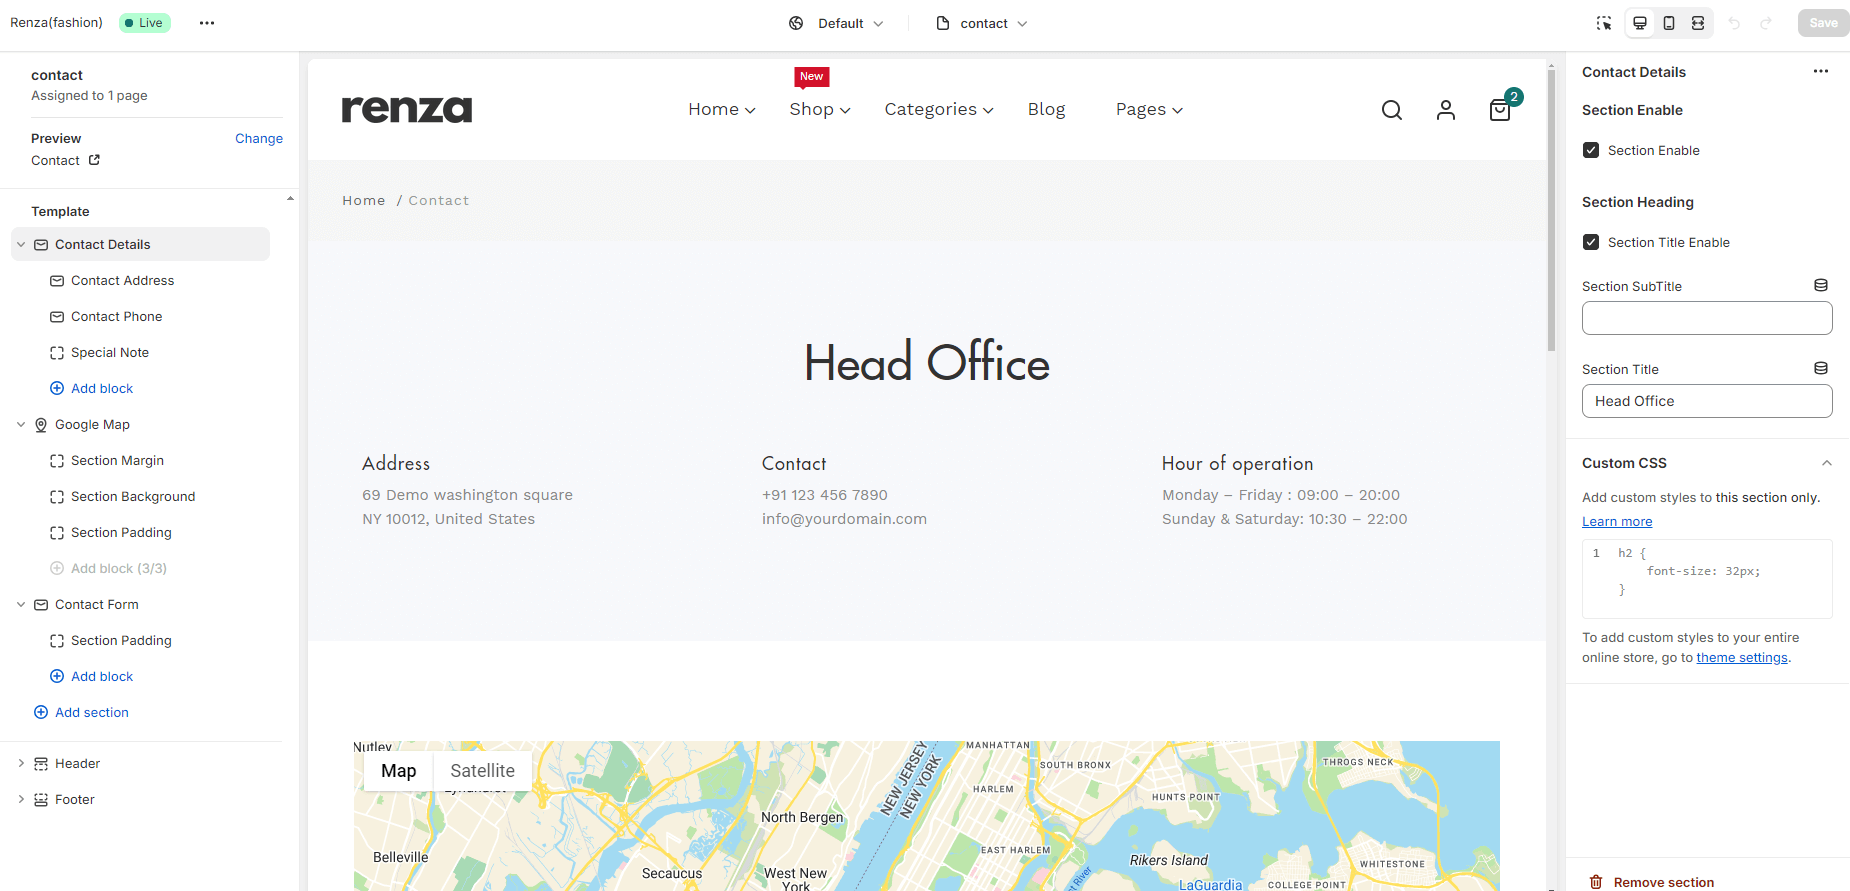1850x891 pixels.
Task: Open the theme settings link
Action: (x=1742, y=657)
